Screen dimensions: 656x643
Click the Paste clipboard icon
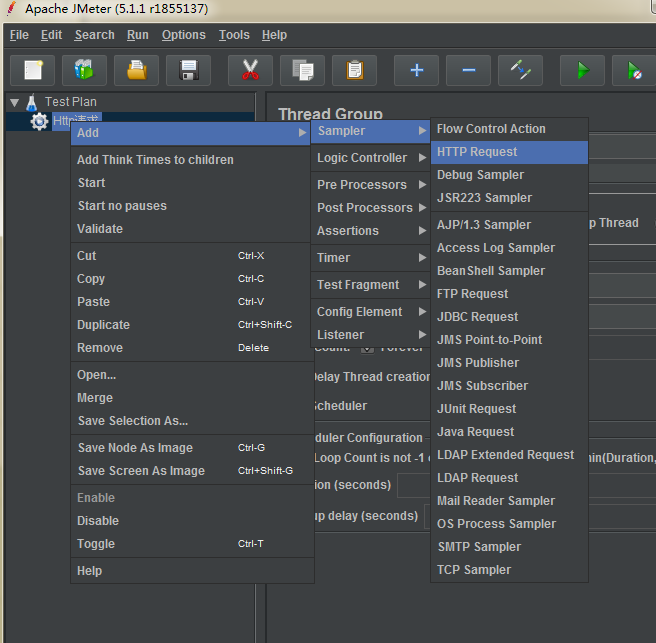354,70
